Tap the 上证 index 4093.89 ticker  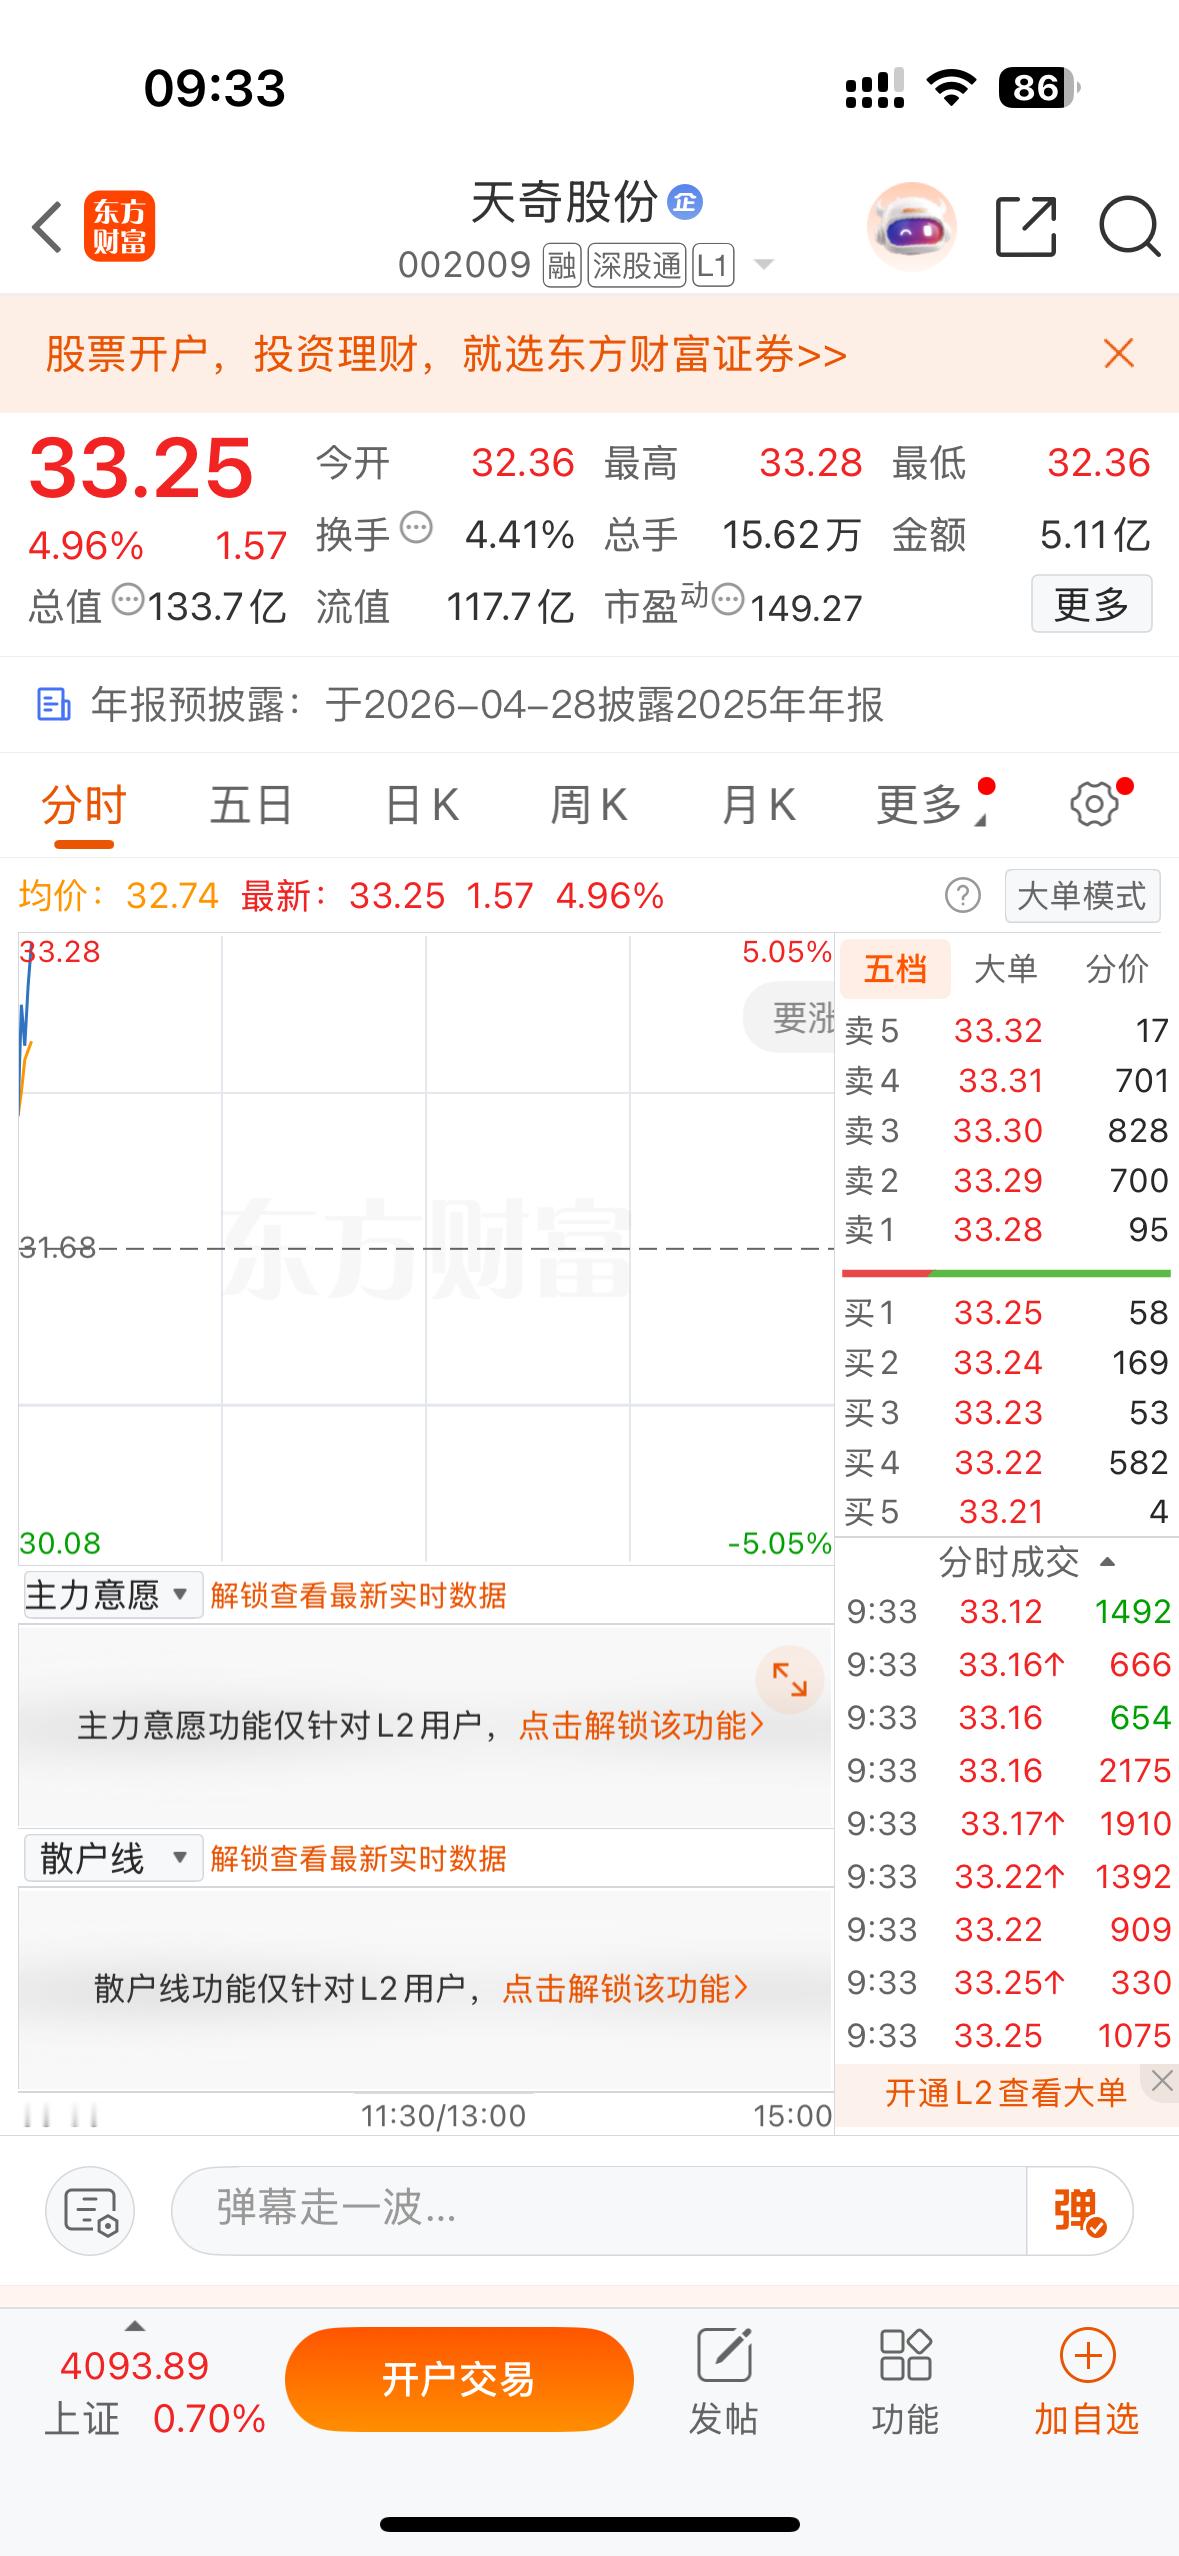(156, 2390)
